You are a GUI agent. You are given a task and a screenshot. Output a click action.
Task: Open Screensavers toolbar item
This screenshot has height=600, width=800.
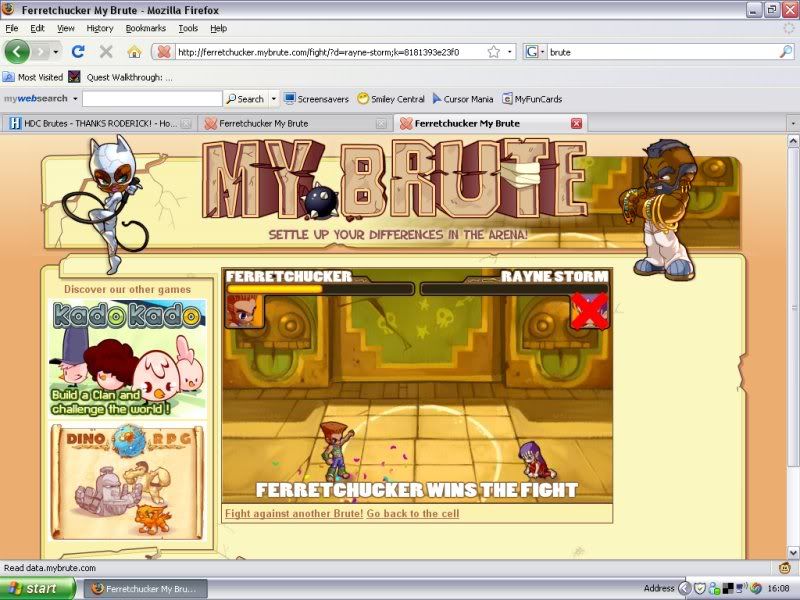point(316,99)
